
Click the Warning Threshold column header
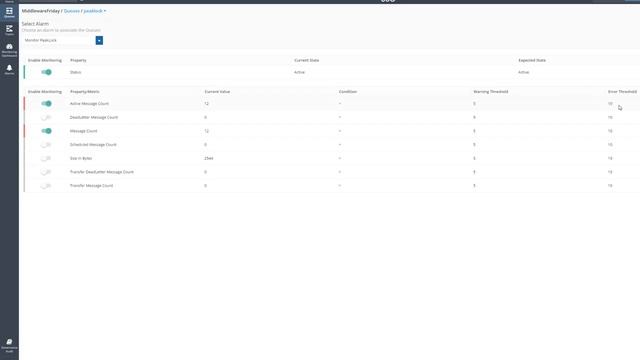(x=491, y=92)
